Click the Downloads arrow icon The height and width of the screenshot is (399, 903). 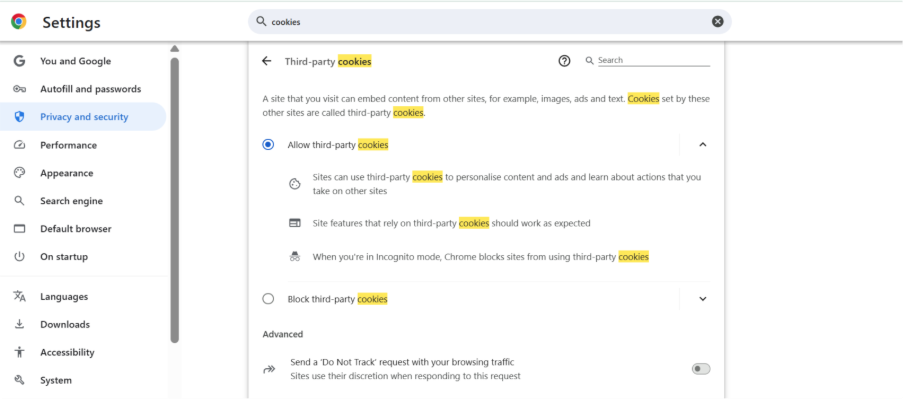click(x=20, y=324)
